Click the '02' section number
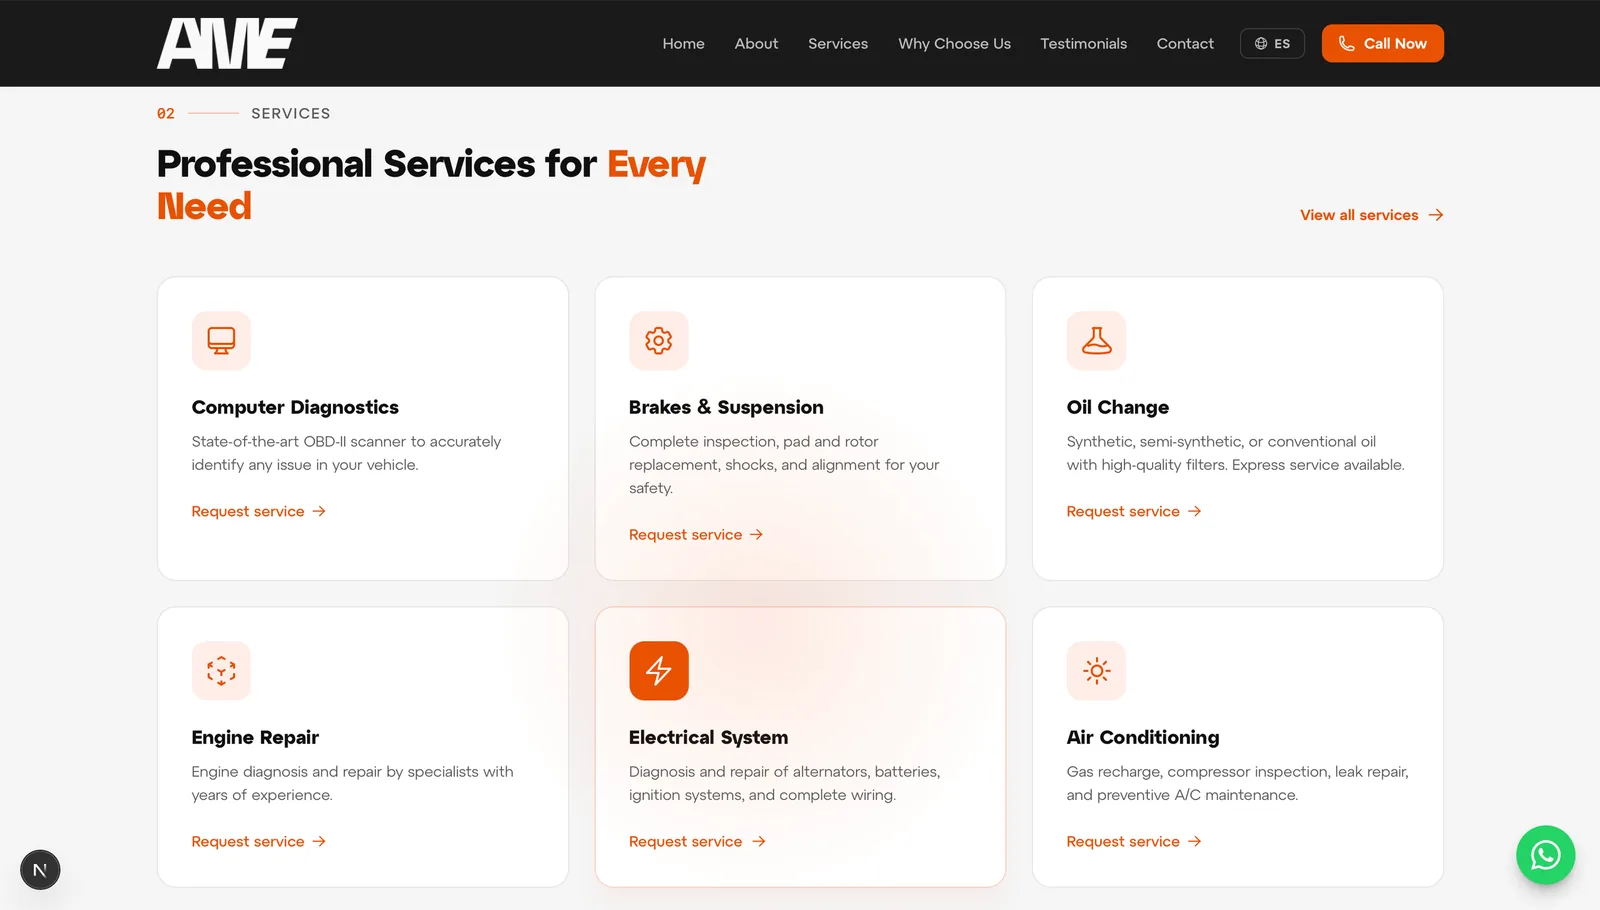This screenshot has height=910, width=1600. 166,114
